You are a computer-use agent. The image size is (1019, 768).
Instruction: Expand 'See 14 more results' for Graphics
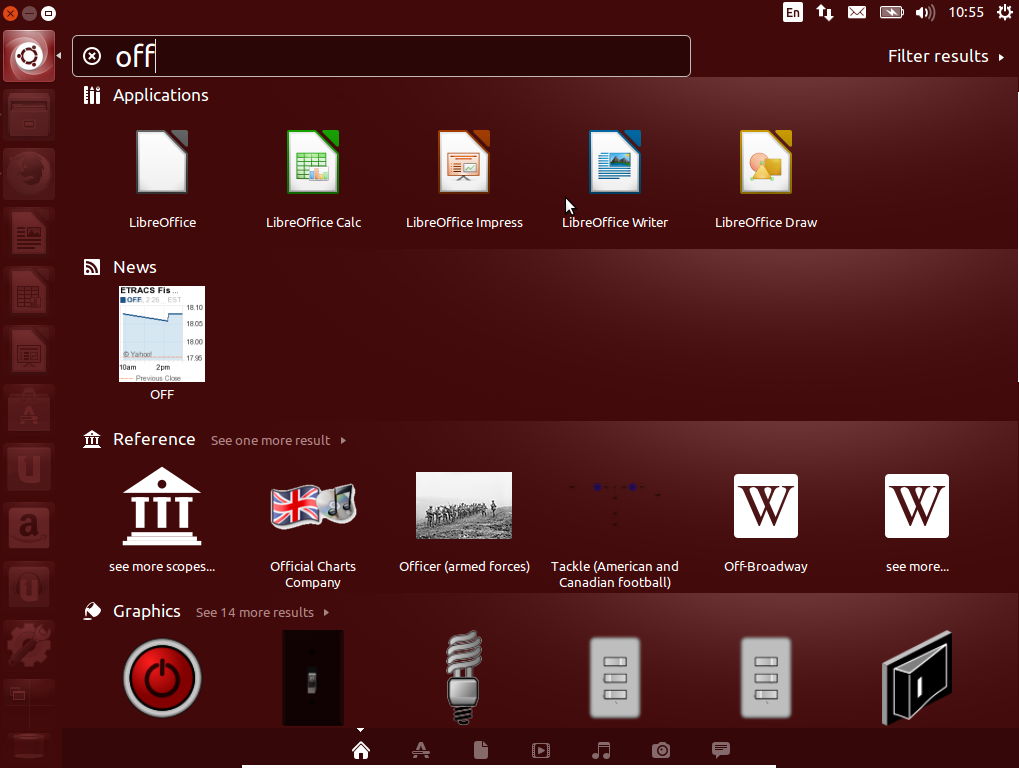click(x=263, y=613)
